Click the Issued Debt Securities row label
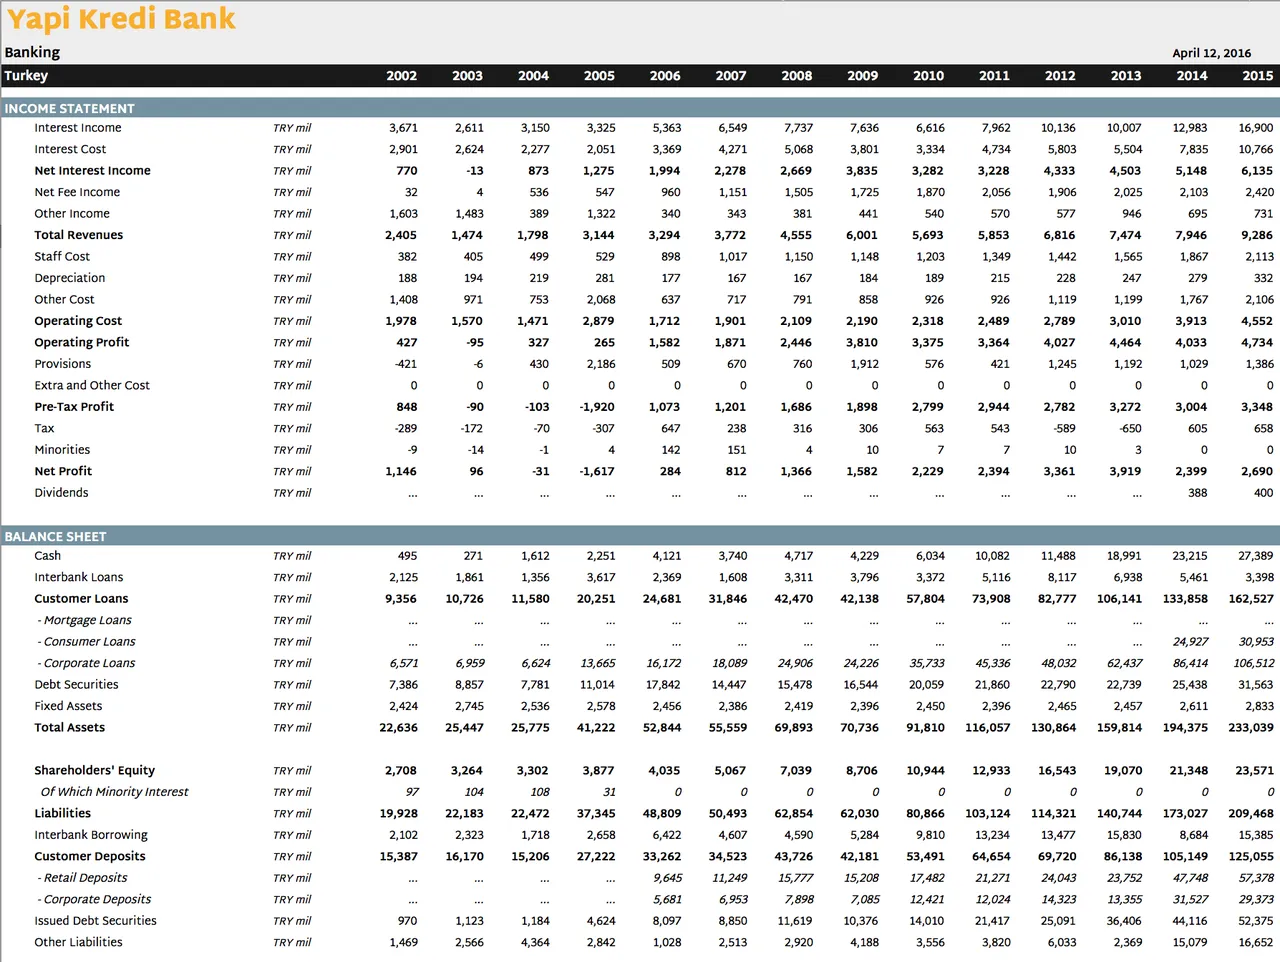The height and width of the screenshot is (962, 1280). pyautogui.click(x=96, y=921)
